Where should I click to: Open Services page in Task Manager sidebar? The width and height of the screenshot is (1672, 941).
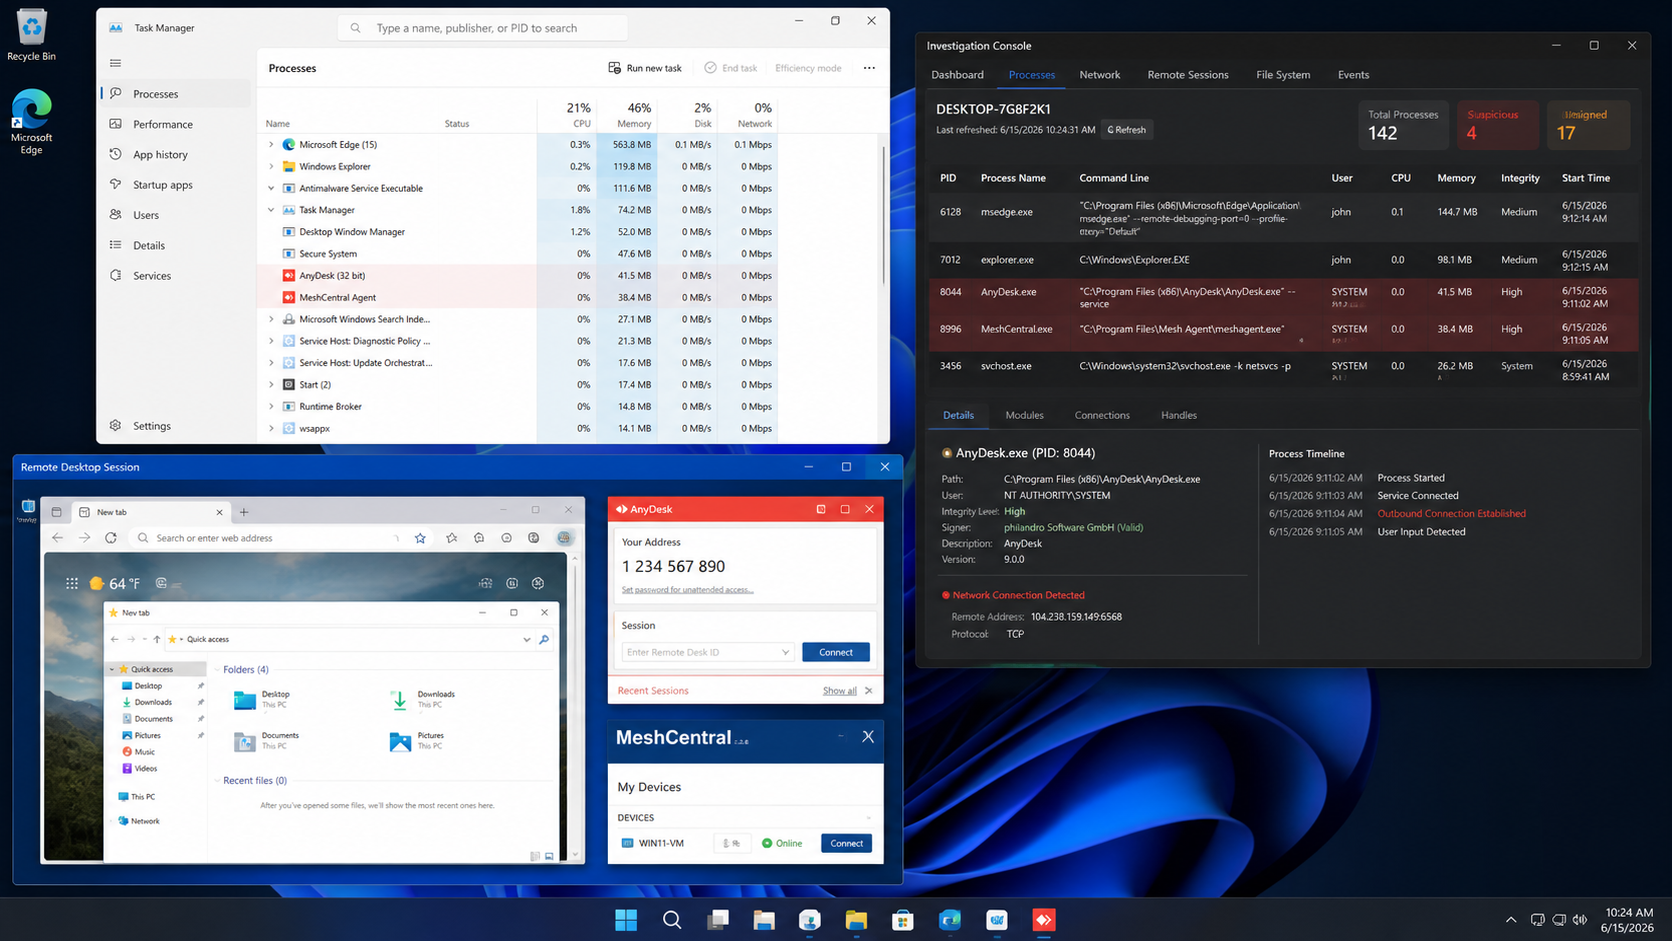point(175,276)
